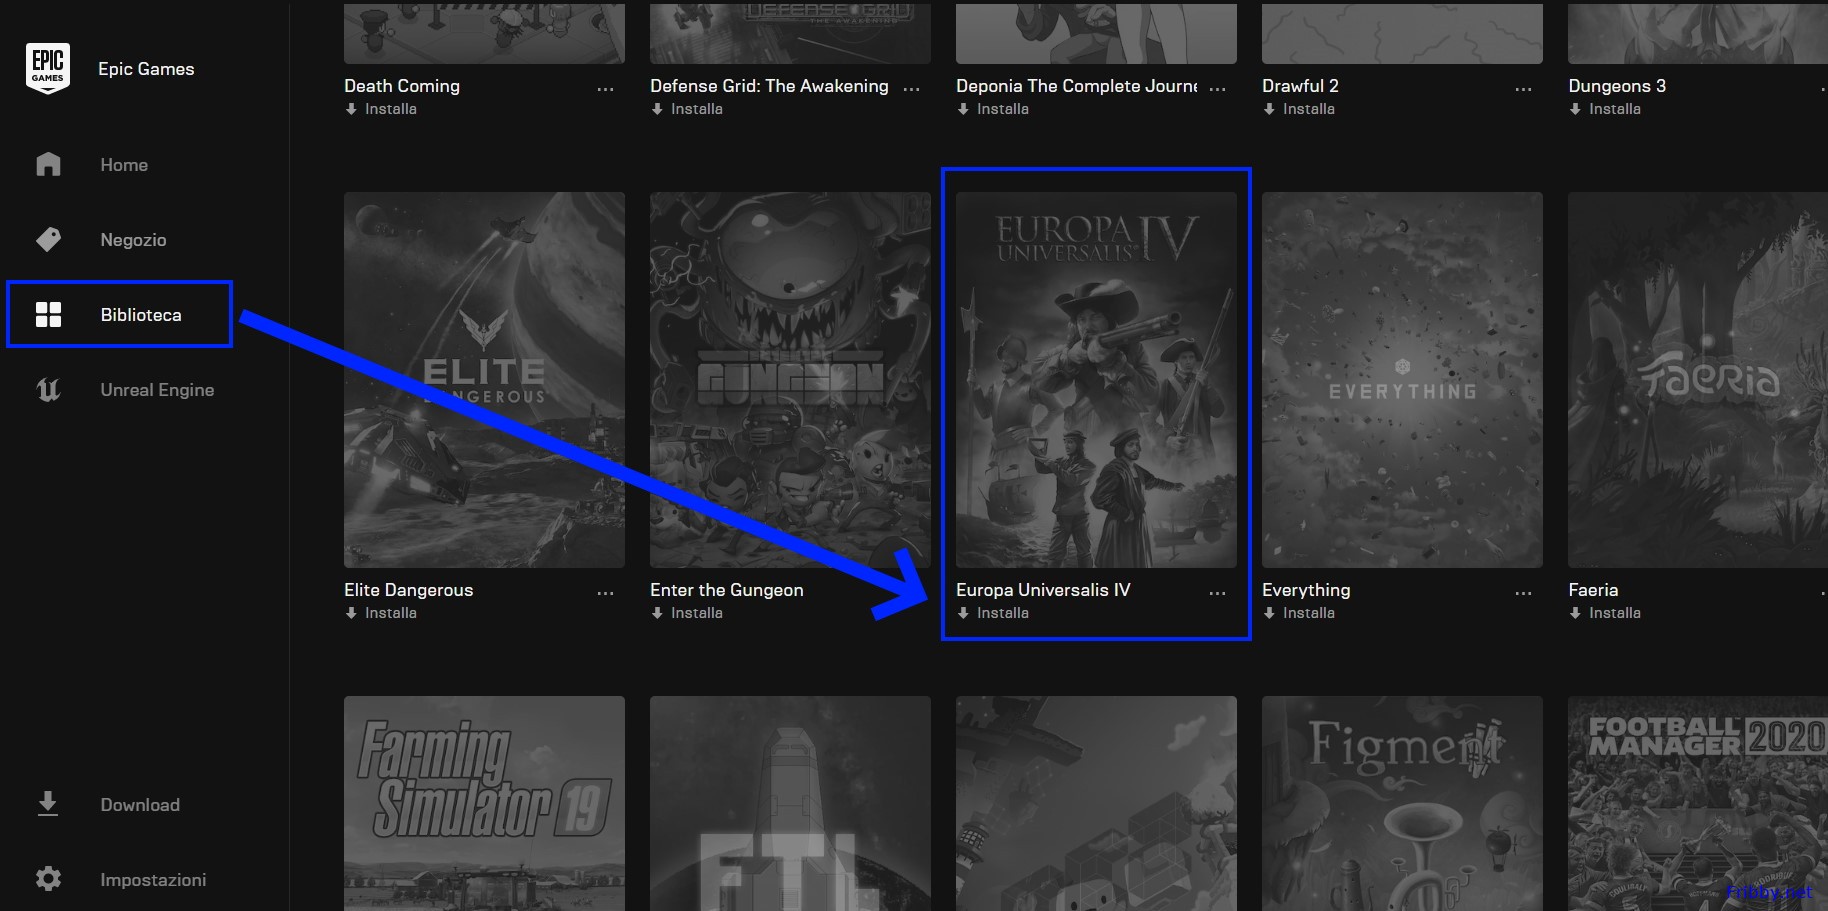Install Enter the Gungeon

click(x=696, y=613)
